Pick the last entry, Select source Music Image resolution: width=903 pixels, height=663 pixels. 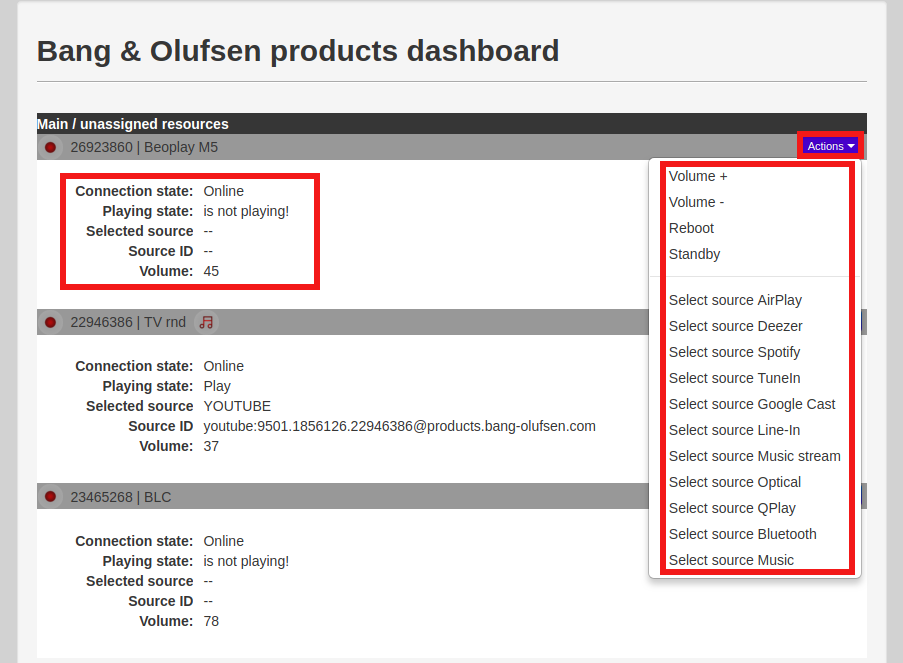pyautogui.click(x=731, y=560)
